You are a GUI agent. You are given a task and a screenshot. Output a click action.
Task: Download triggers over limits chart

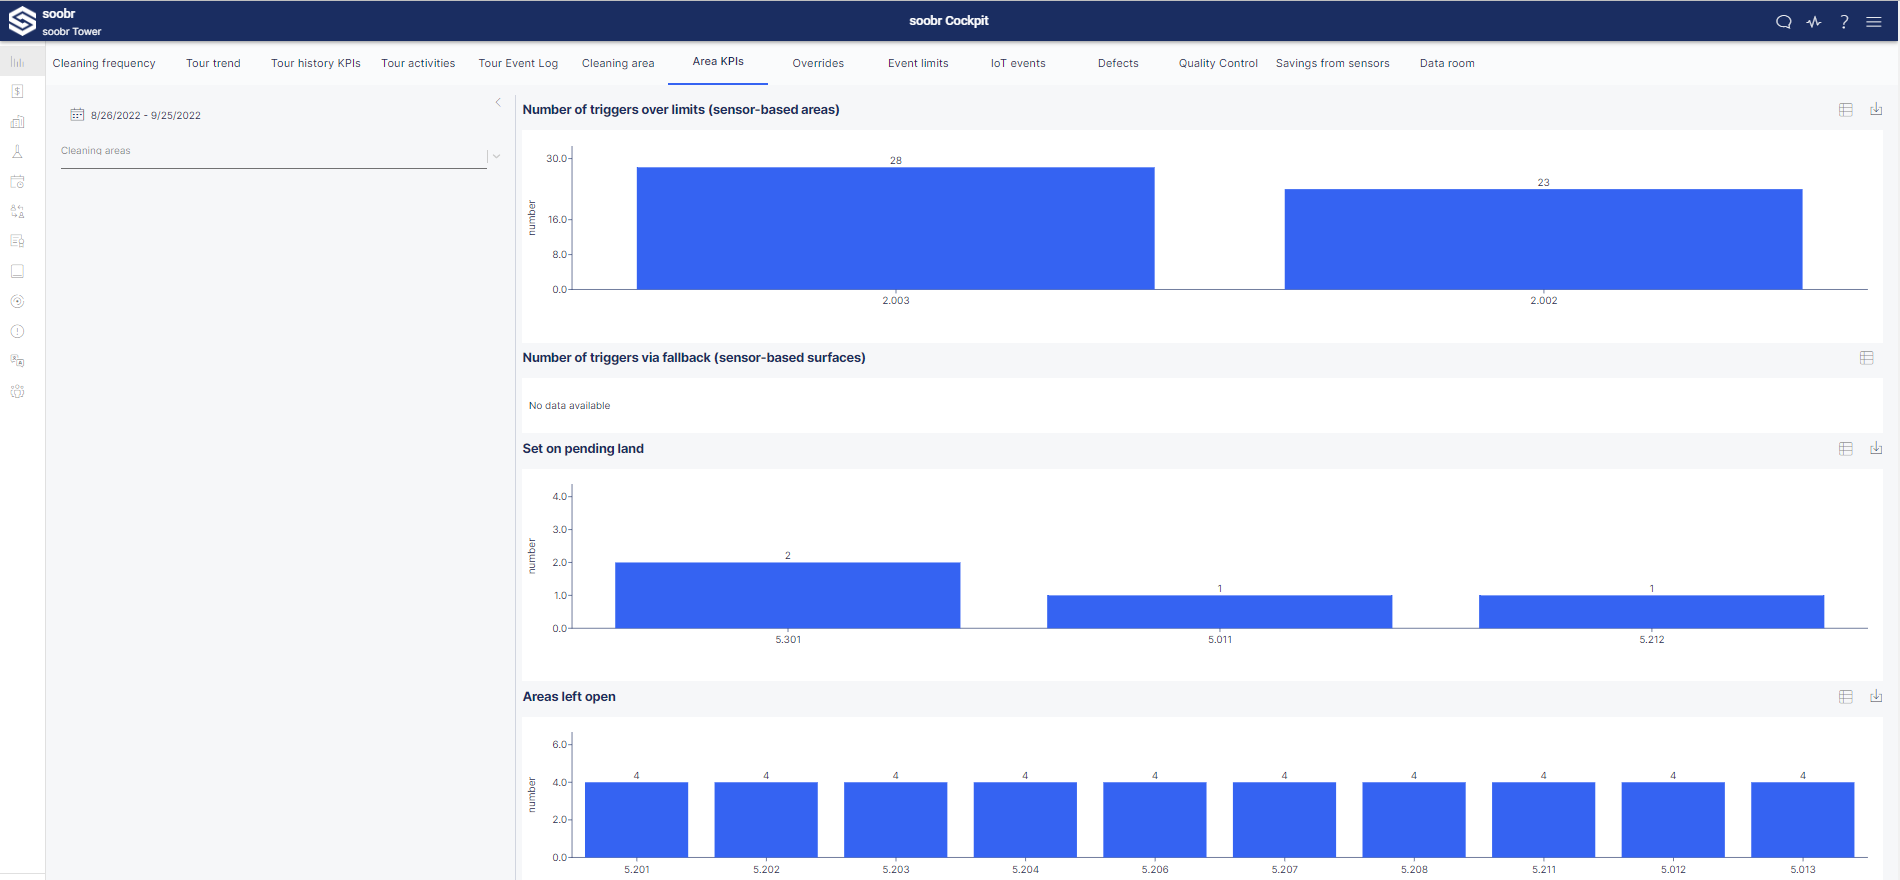[1876, 109]
